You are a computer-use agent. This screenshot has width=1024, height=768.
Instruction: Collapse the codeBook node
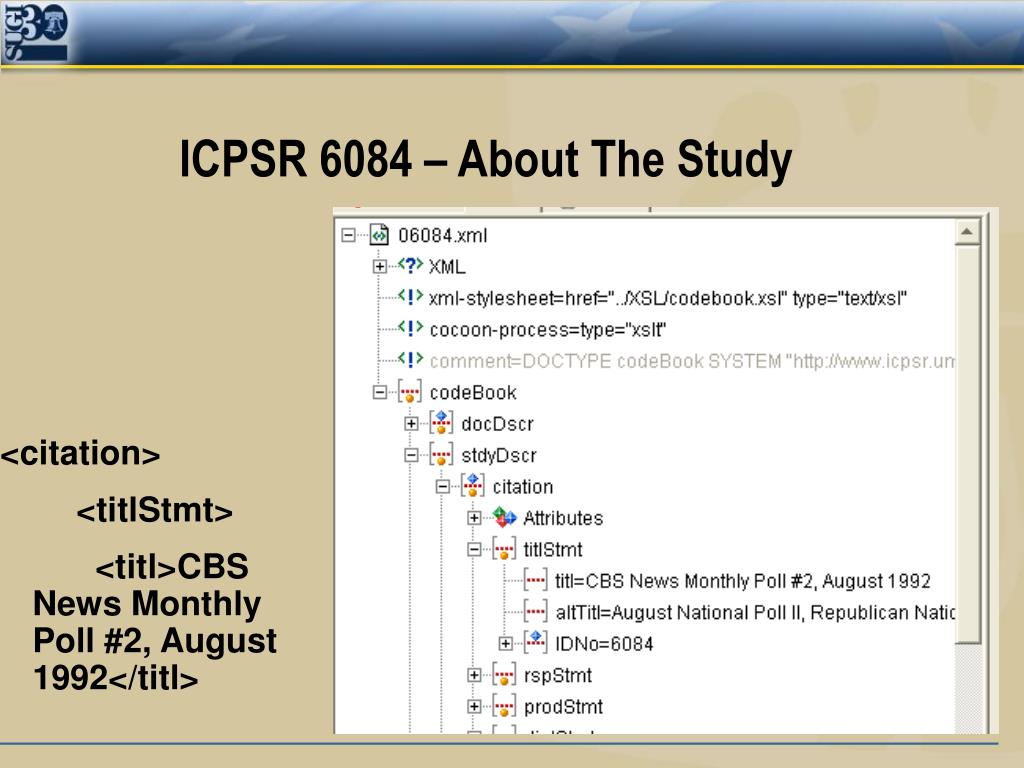(x=379, y=392)
